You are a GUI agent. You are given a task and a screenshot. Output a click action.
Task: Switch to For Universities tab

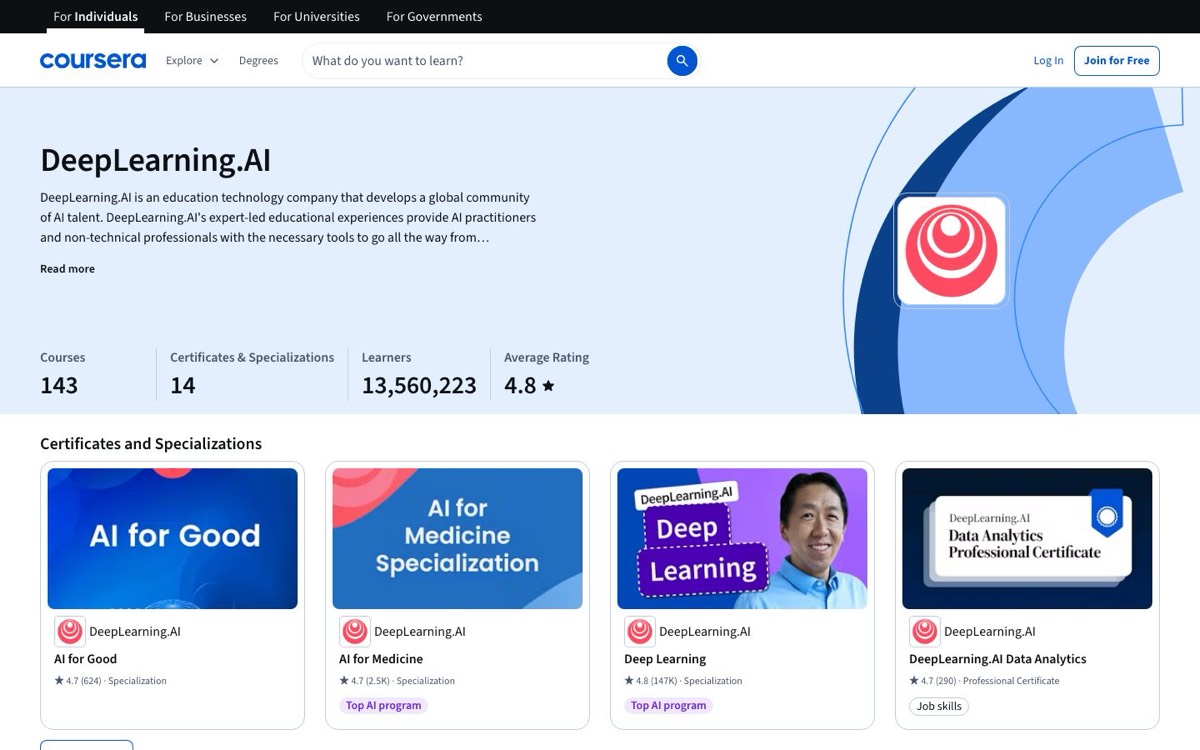pyautogui.click(x=316, y=17)
